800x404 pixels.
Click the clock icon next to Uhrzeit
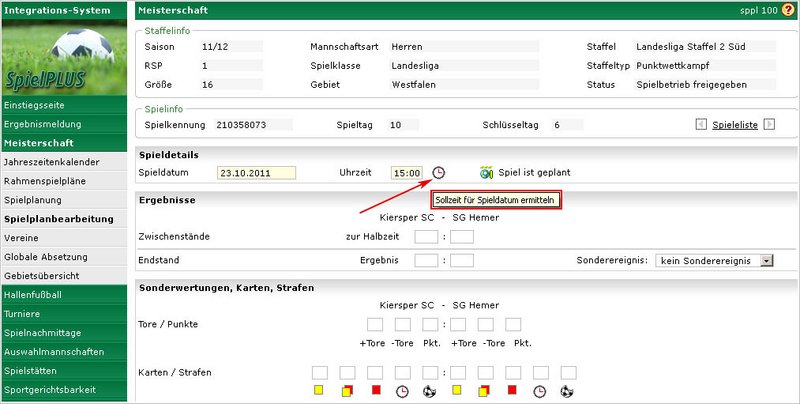[438, 172]
